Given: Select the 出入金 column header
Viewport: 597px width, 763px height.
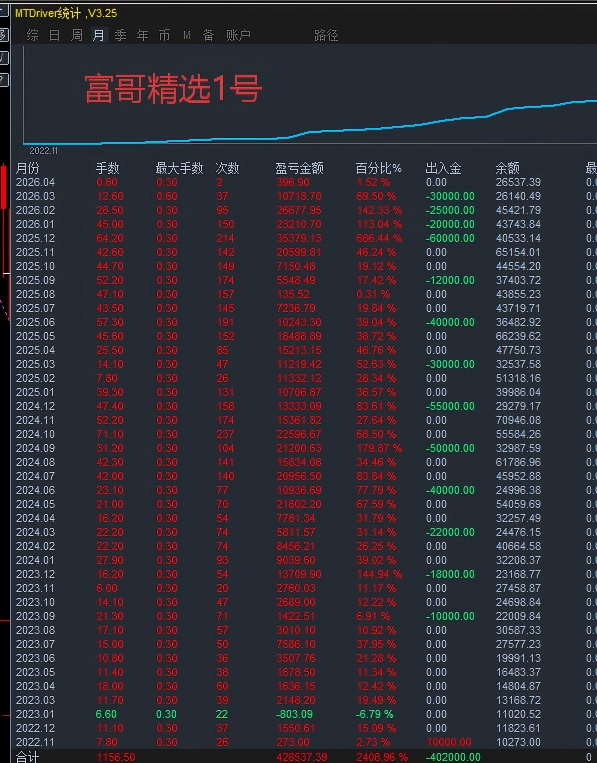Looking at the screenshot, I should point(443,168).
